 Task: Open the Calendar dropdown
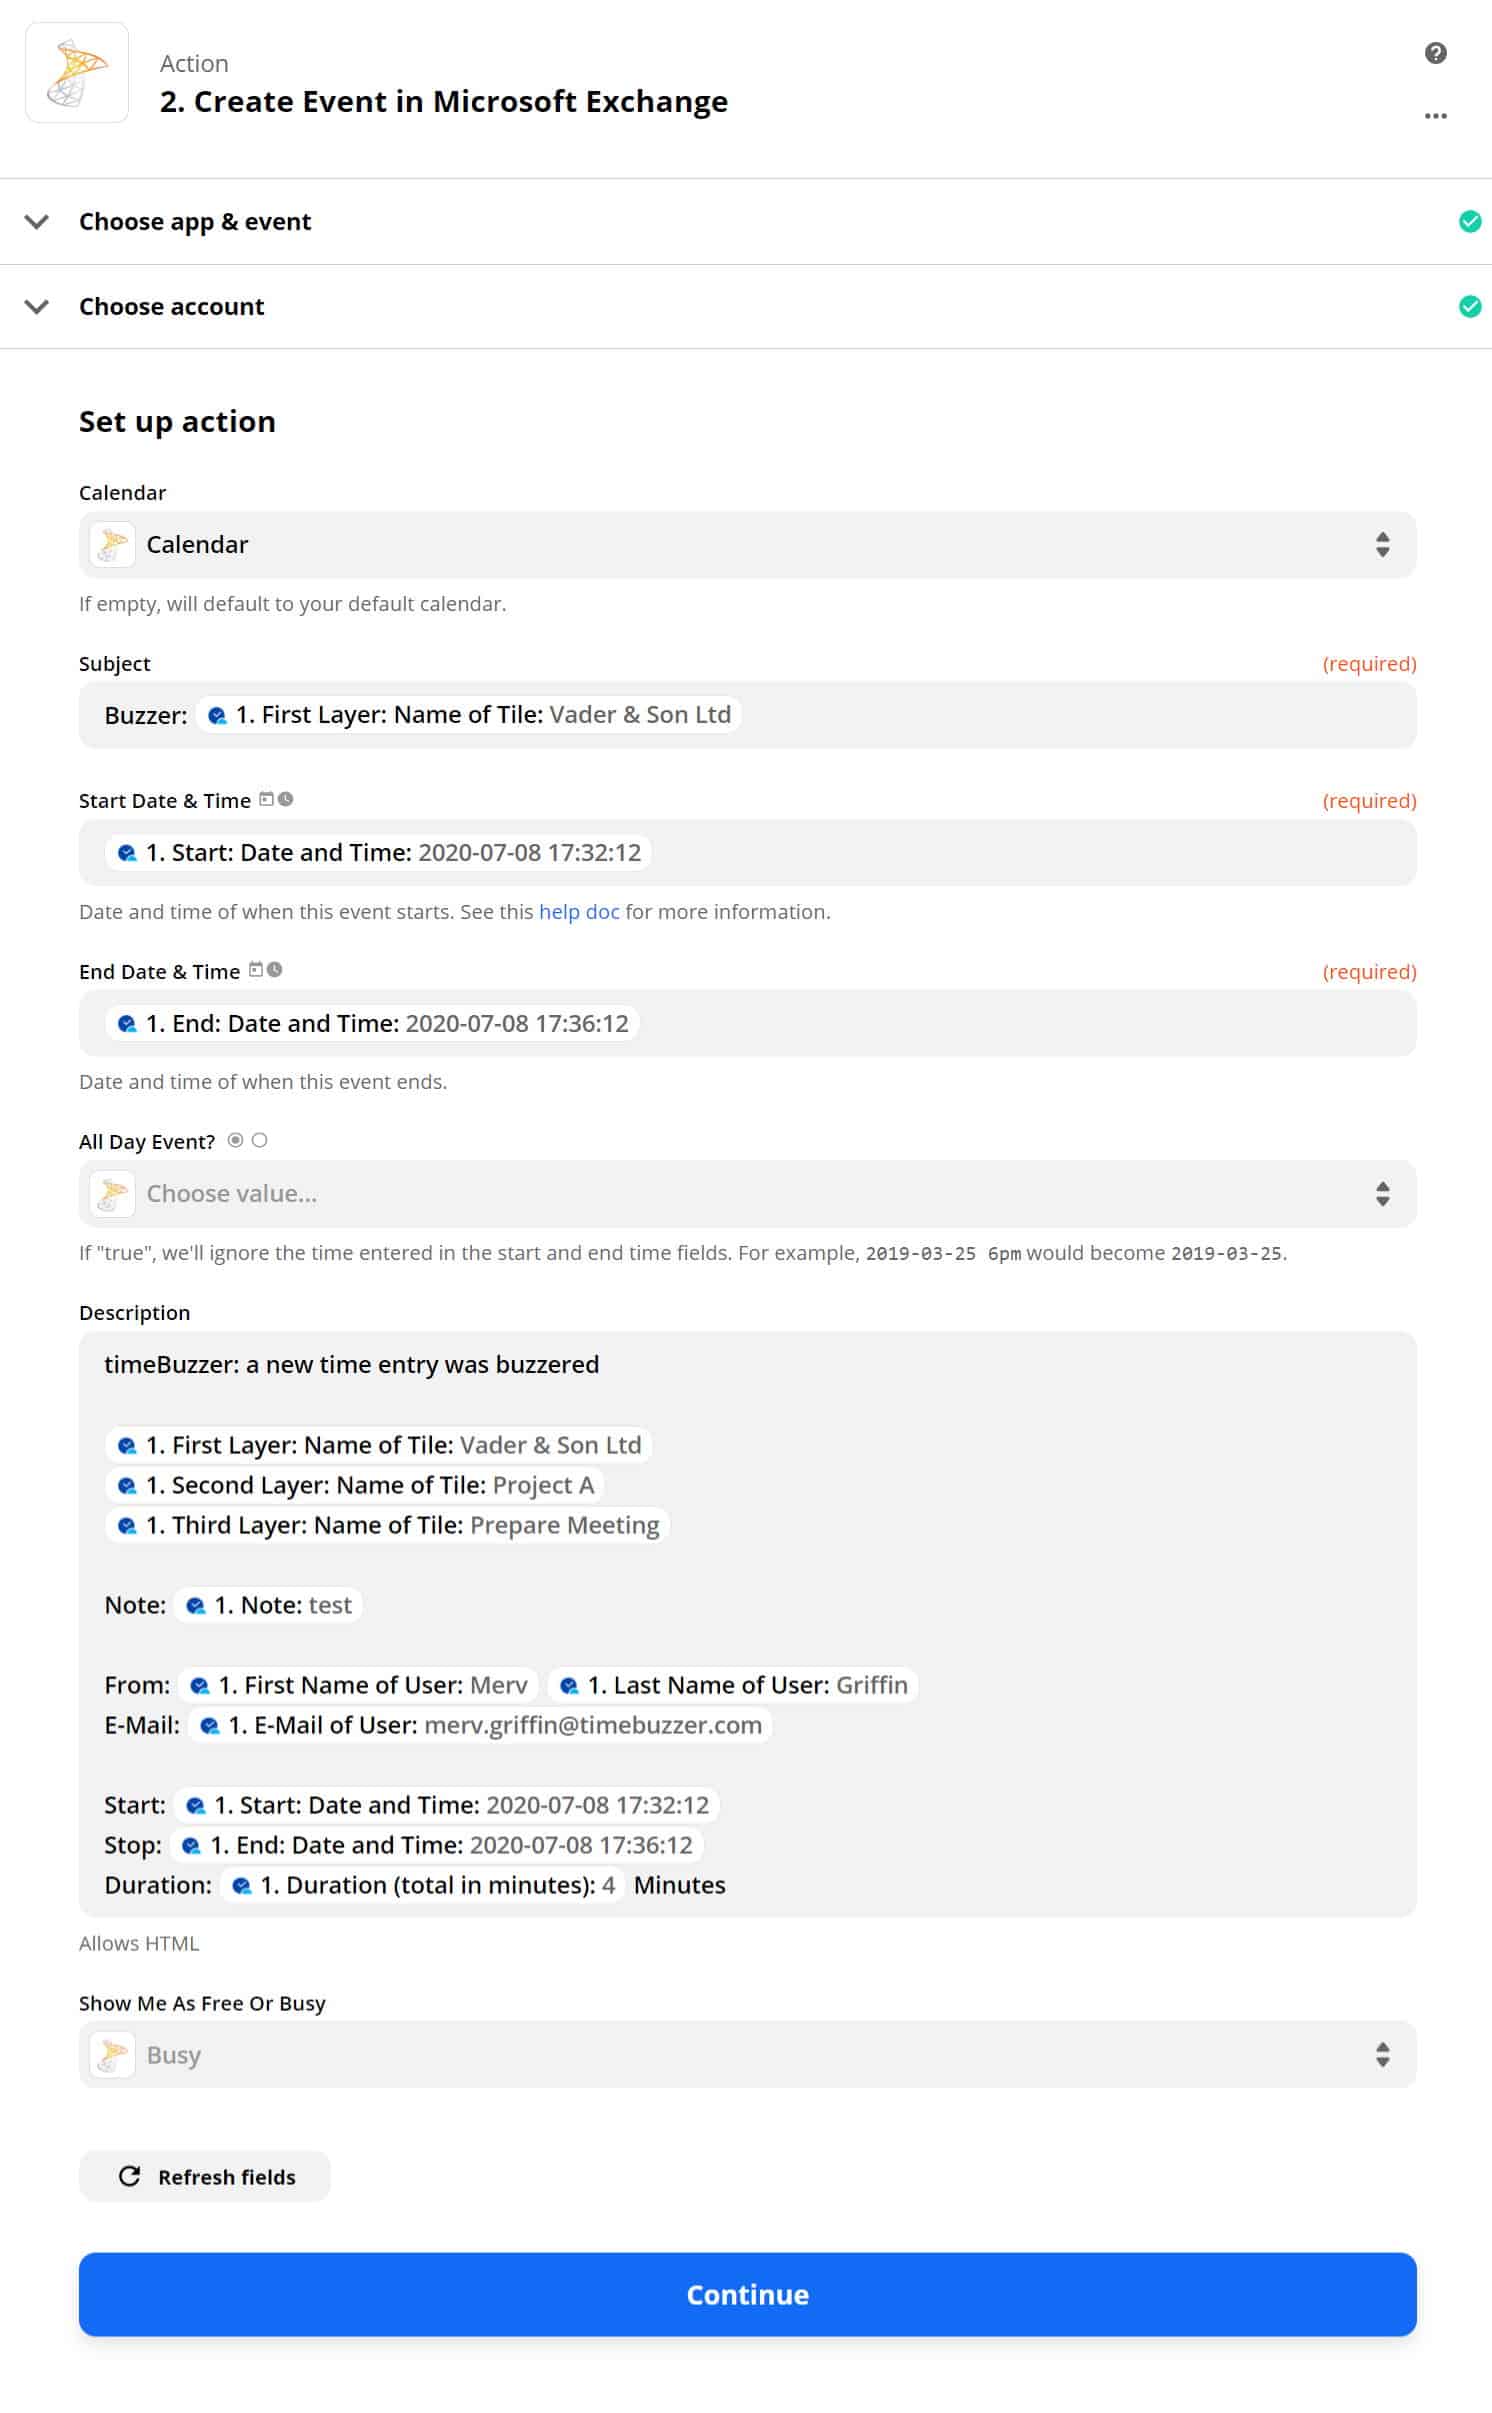coord(747,544)
